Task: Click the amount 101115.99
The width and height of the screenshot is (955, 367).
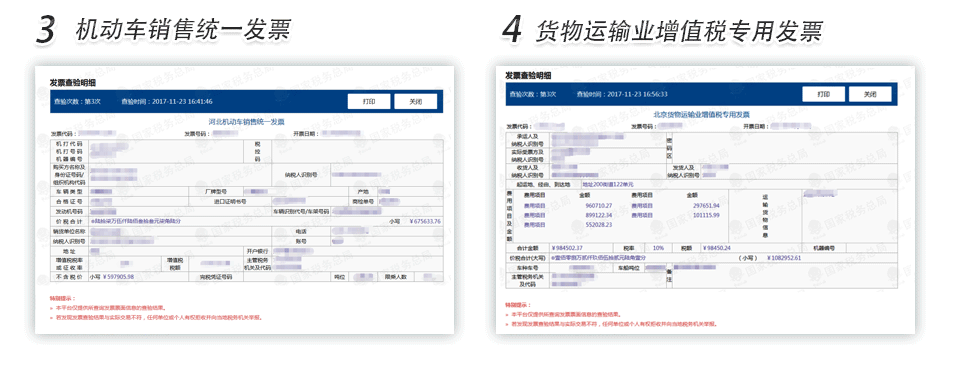Action: pyautogui.click(x=707, y=215)
